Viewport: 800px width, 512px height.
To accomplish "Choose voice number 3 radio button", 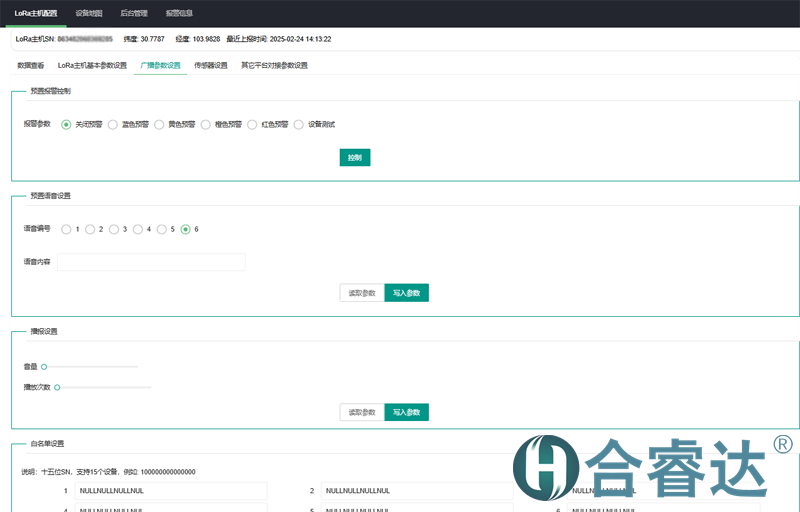I will pyautogui.click(x=114, y=229).
